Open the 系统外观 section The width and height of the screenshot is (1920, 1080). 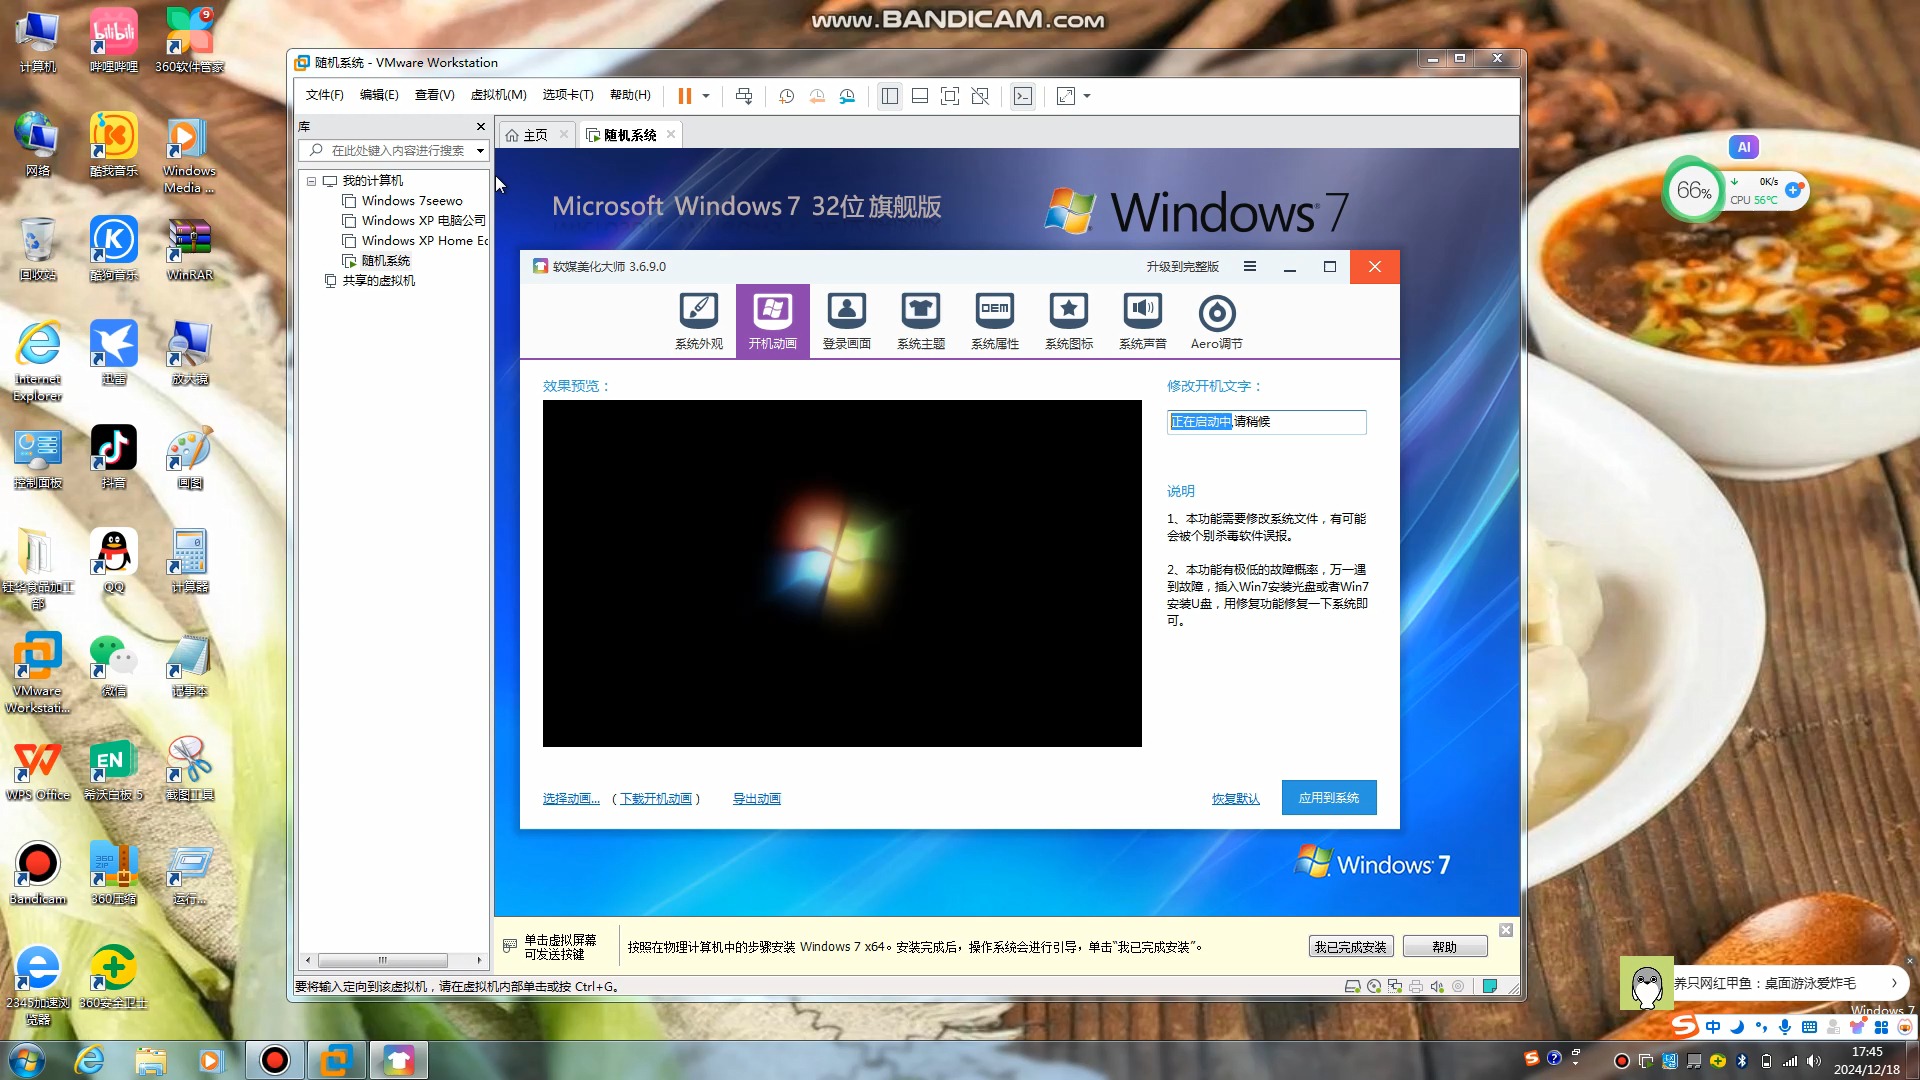coord(698,321)
